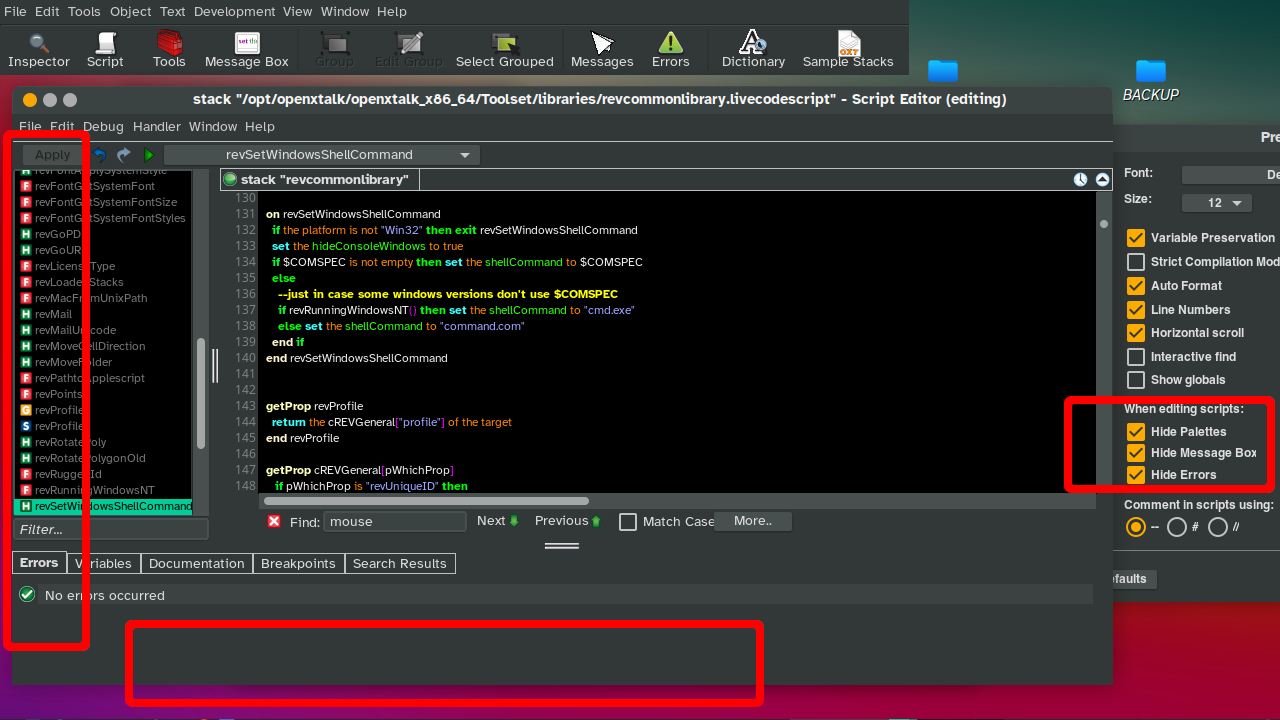Enable Strict Compilation Mode checkbox
This screenshot has height=720, width=1280.
[x=1136, y=262]
